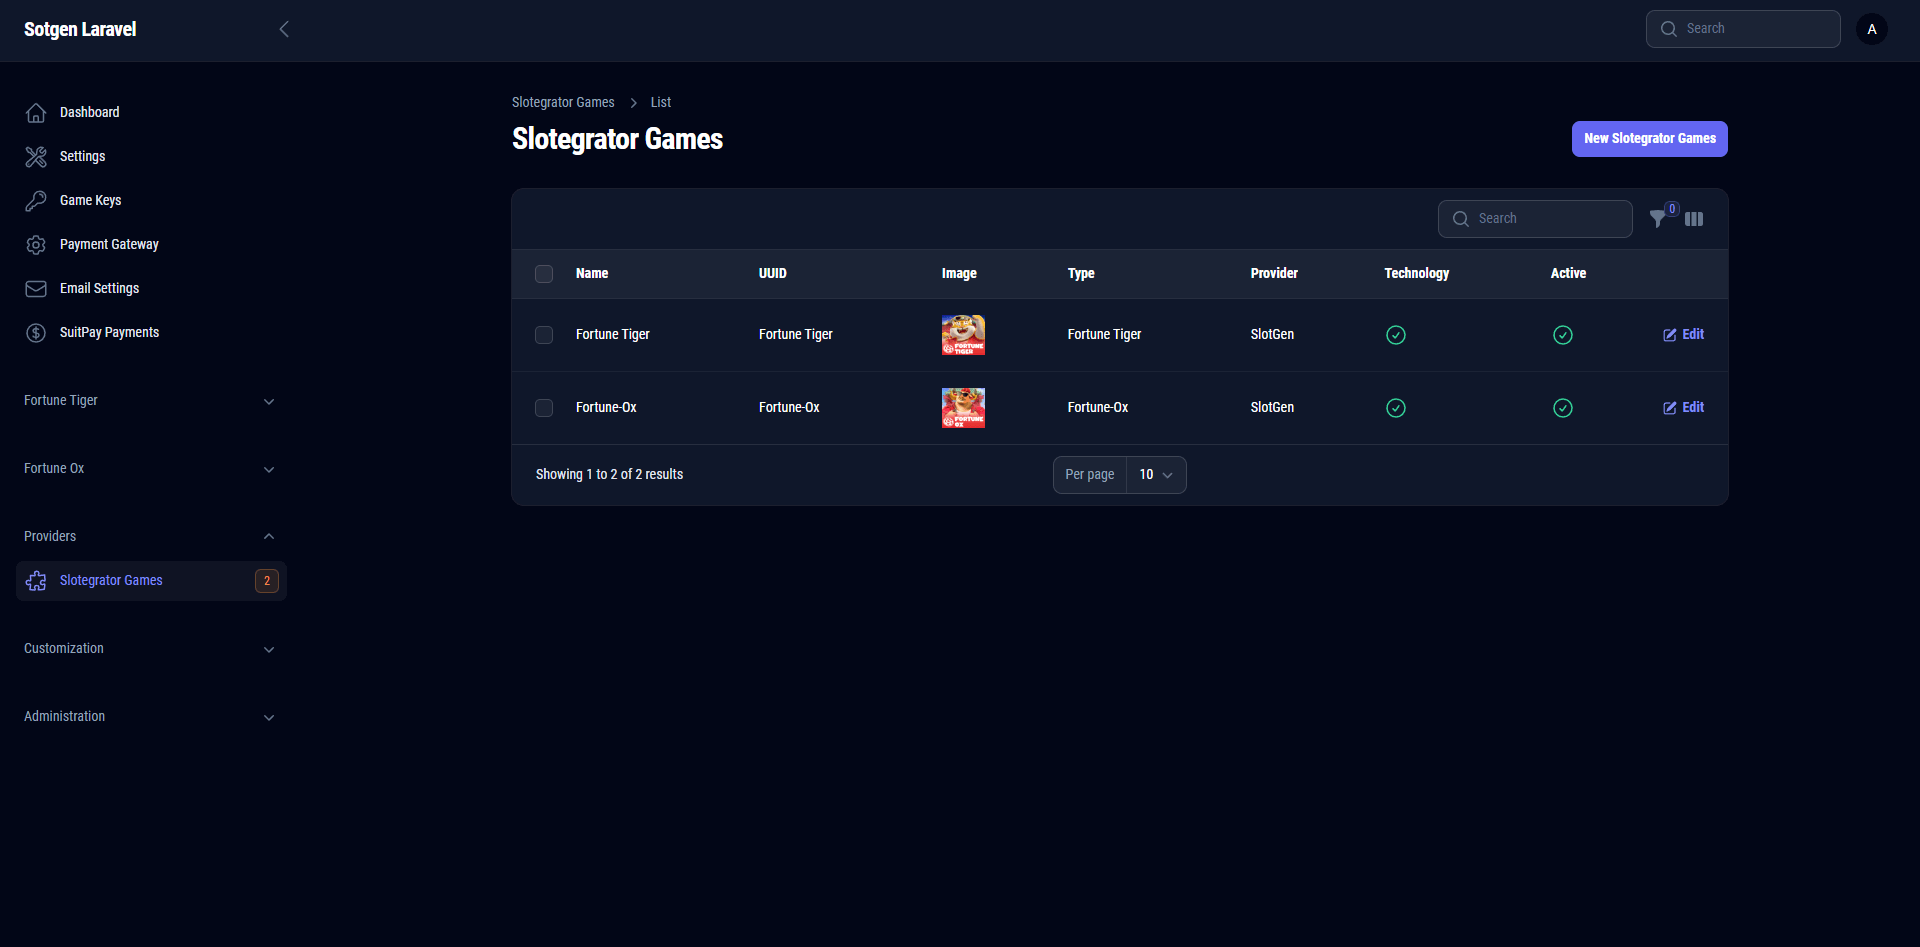This screenshot has width=1920, height=947.
Task: Click the table search field
Action: 1545,219
